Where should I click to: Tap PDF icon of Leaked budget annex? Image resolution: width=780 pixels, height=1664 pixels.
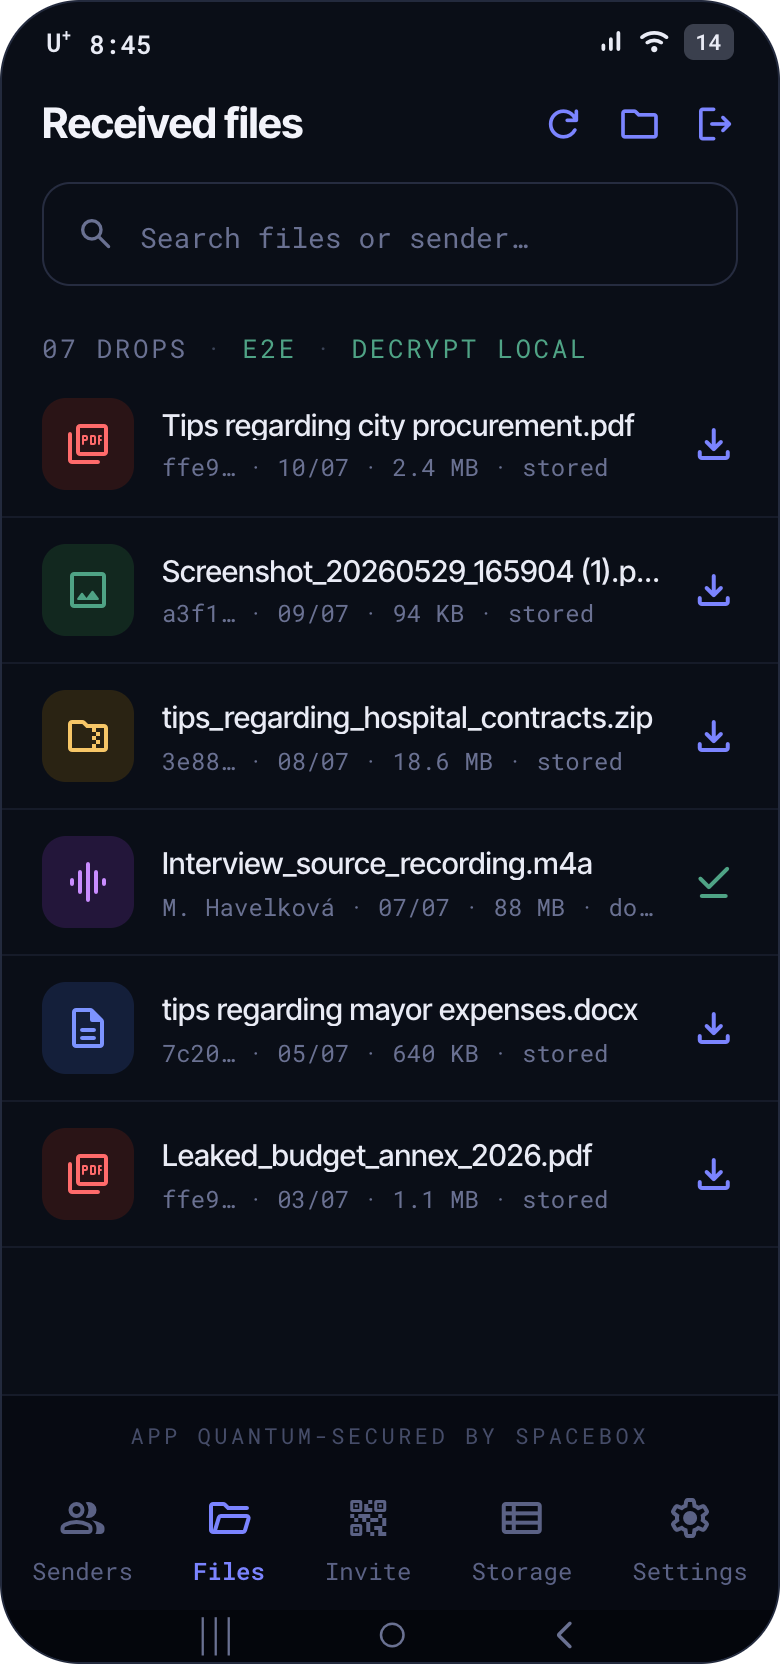coord(88,1174)
